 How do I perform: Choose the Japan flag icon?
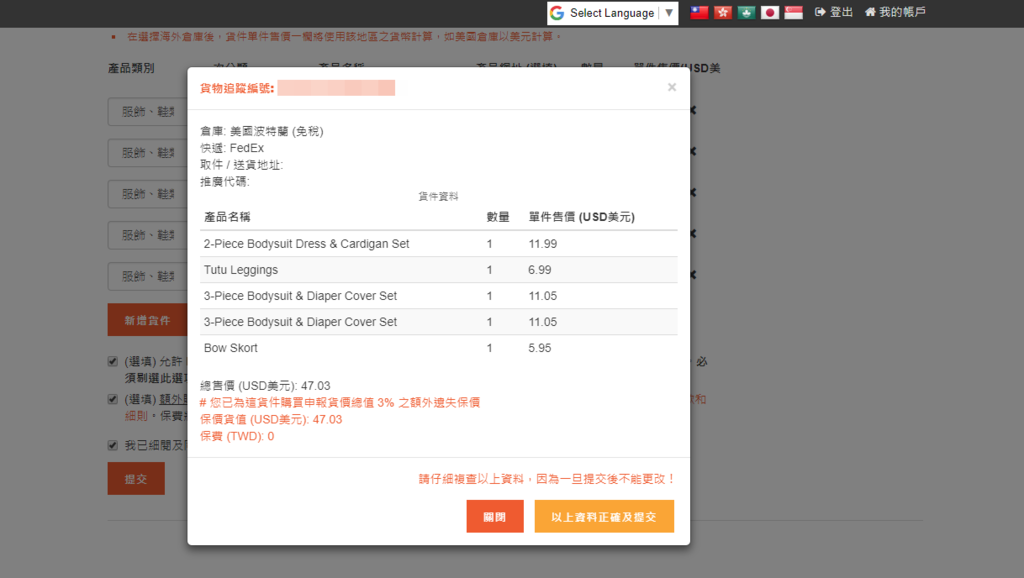[x=770, y=13]
